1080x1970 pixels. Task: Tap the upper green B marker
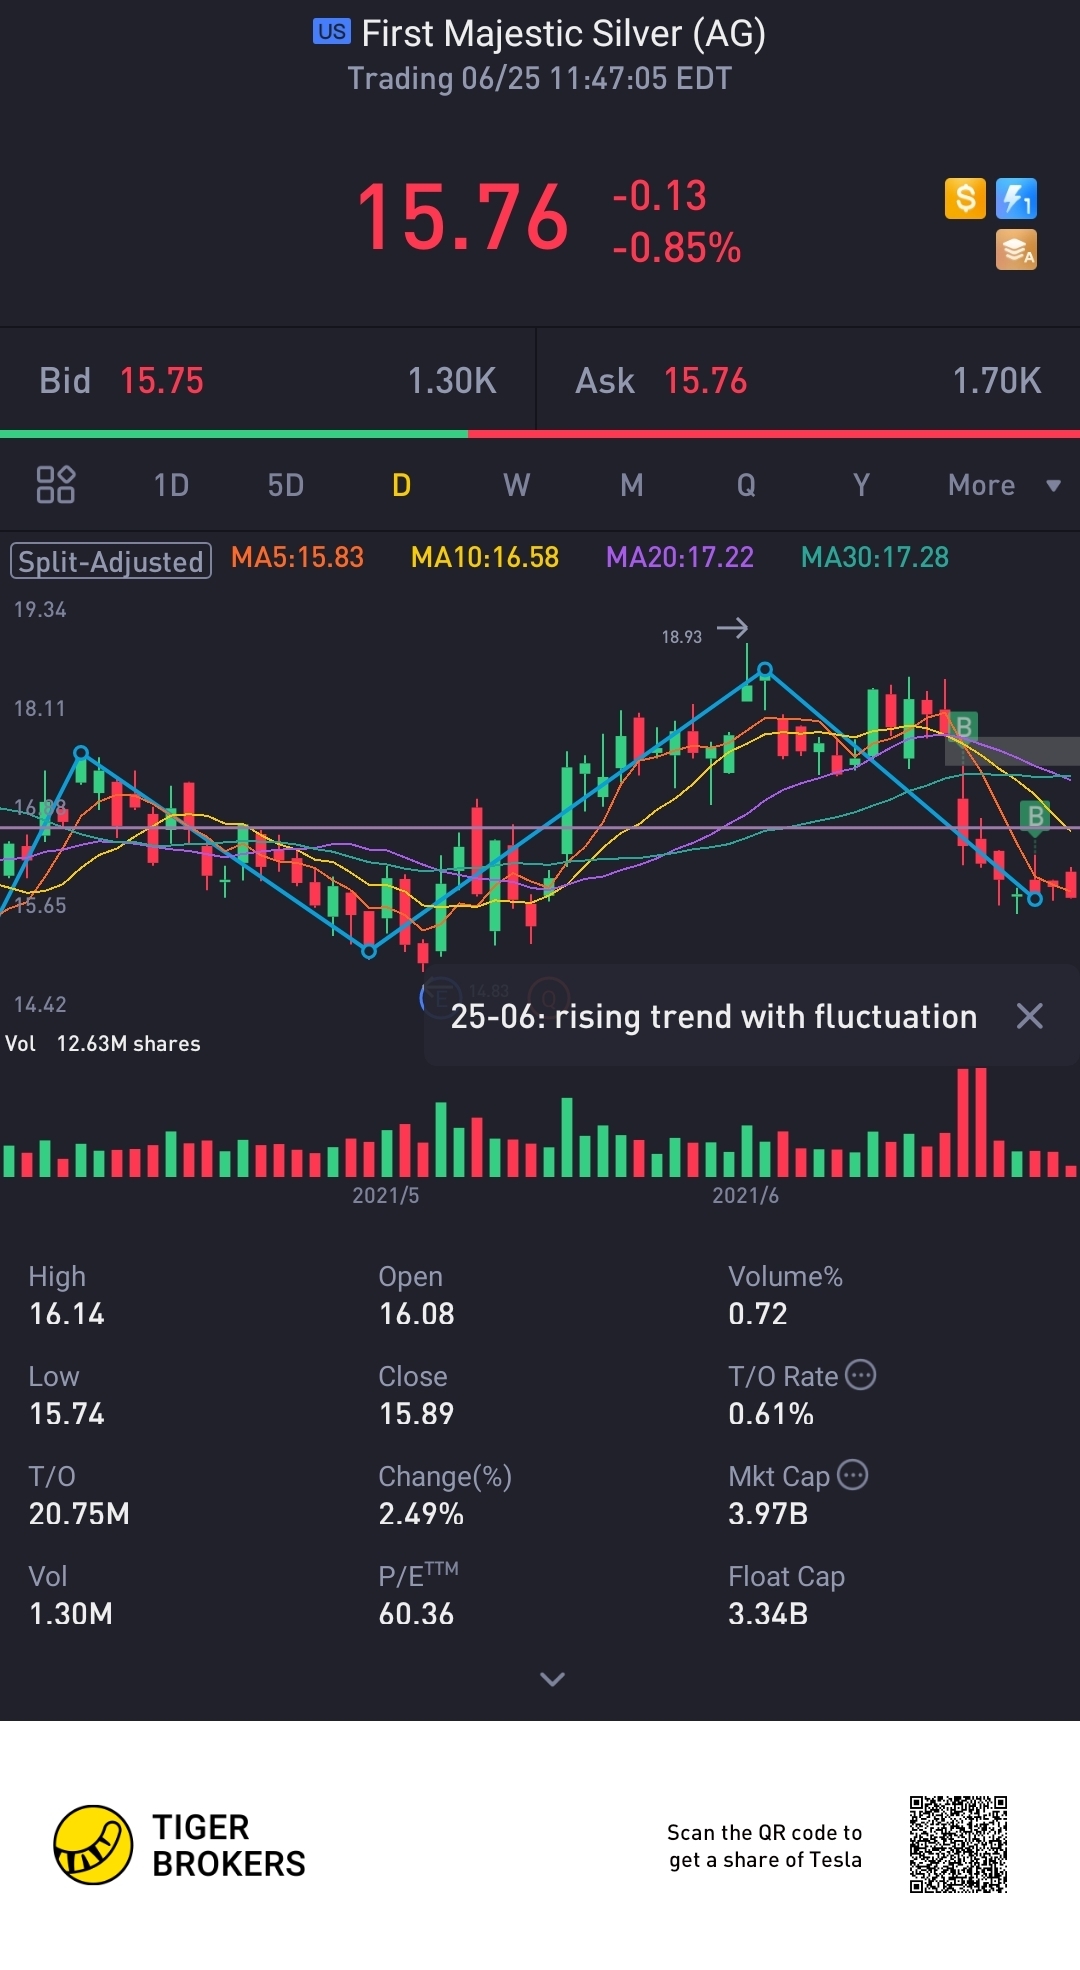[x=964, y=727]
